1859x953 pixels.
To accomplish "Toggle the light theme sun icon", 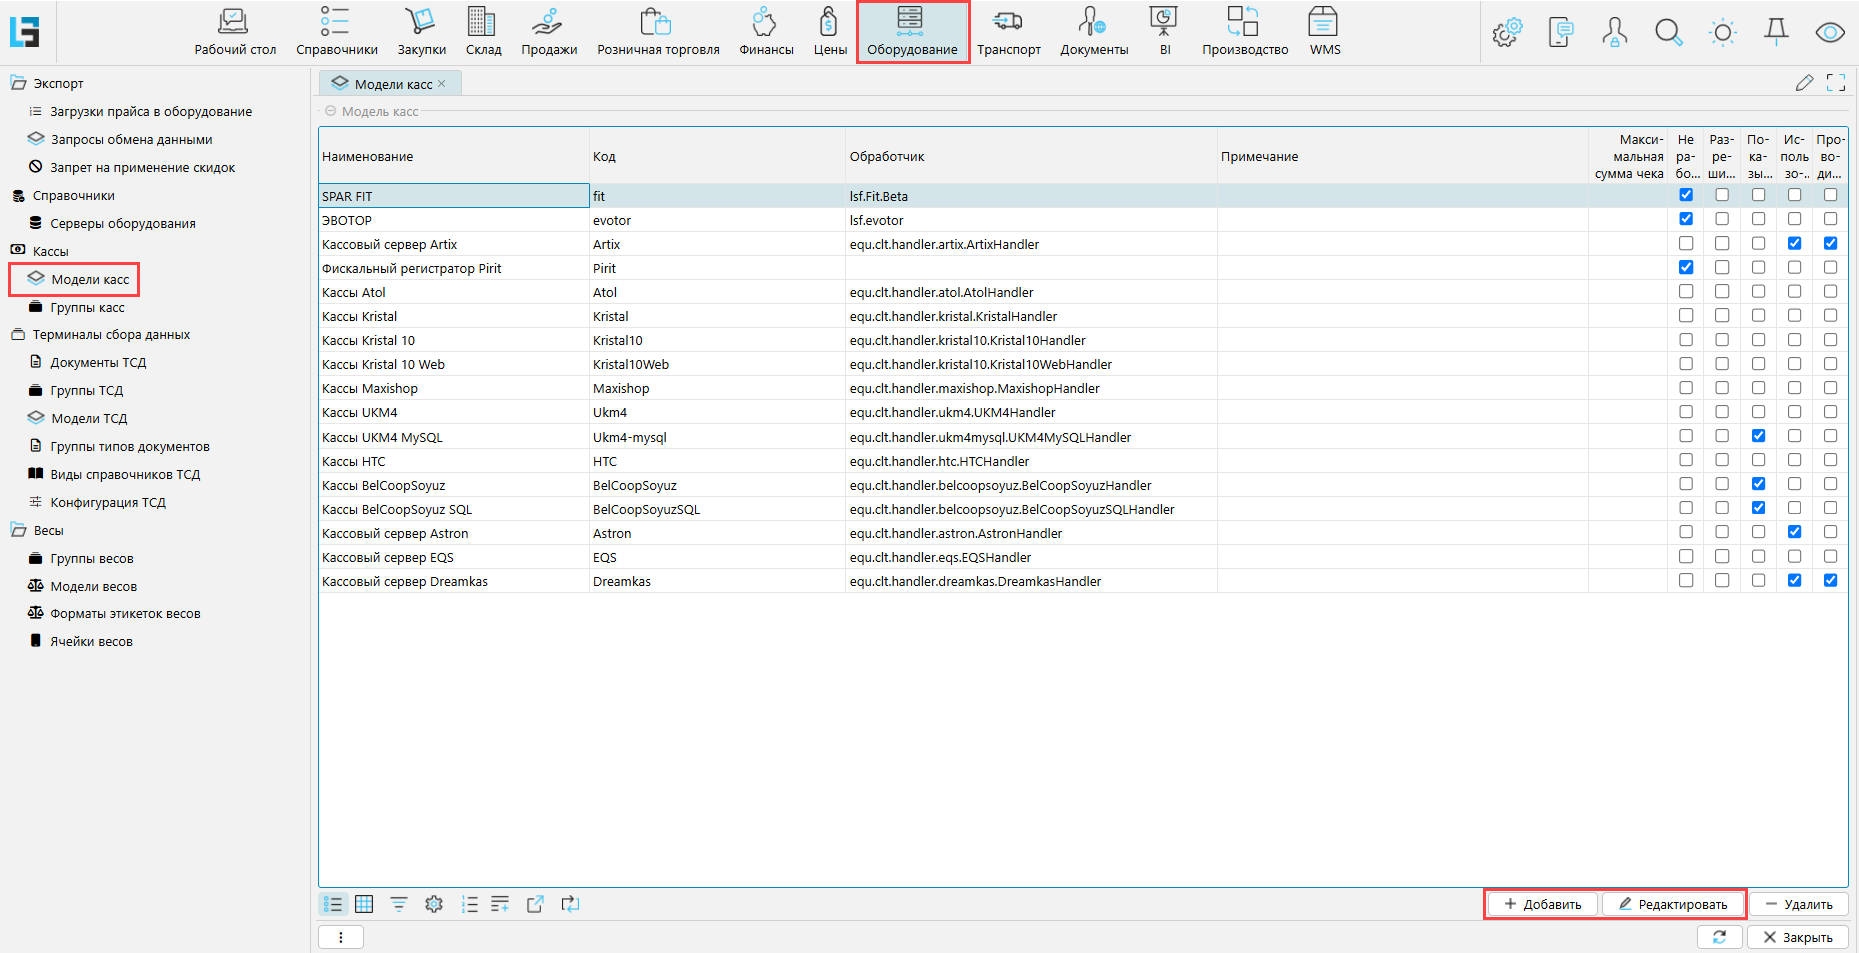I will [x=1722, y=33].
